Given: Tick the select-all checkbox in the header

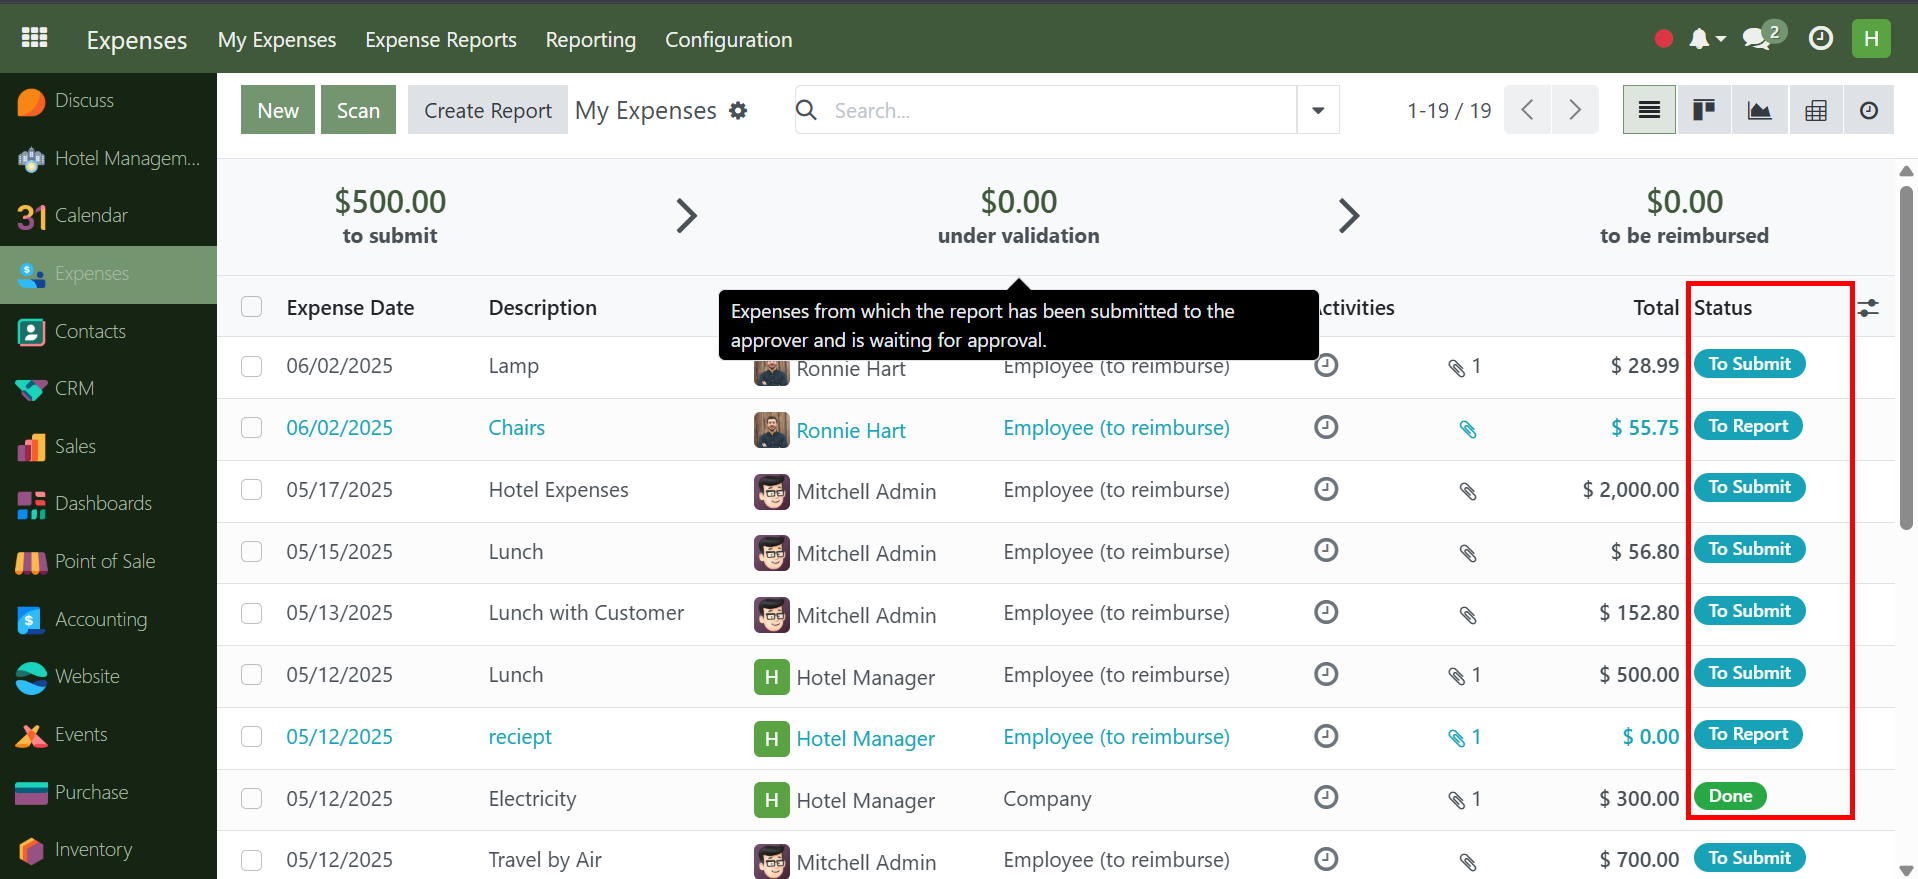Looking at the screenshot, I should pos(252,307).
